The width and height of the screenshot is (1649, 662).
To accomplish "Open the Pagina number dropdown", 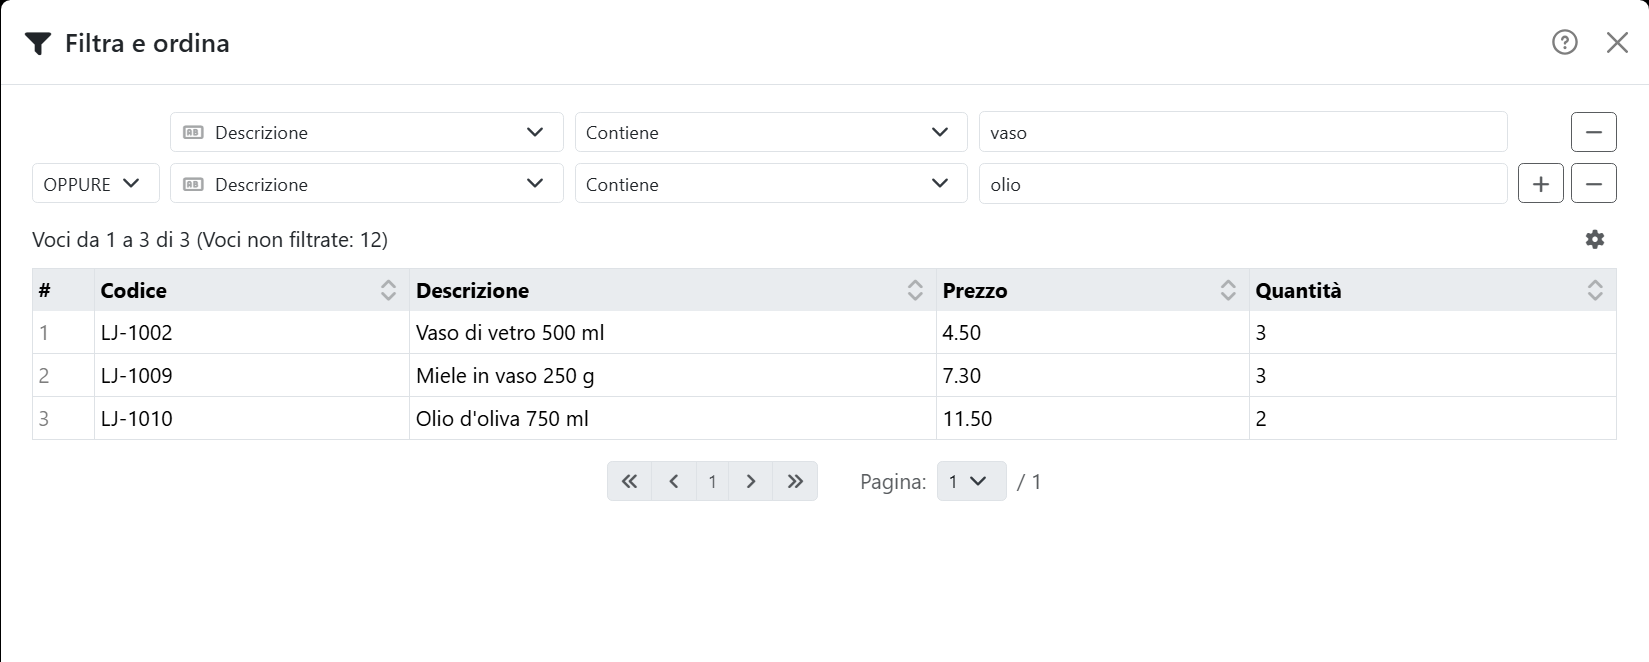I will [x=971, y=481].
